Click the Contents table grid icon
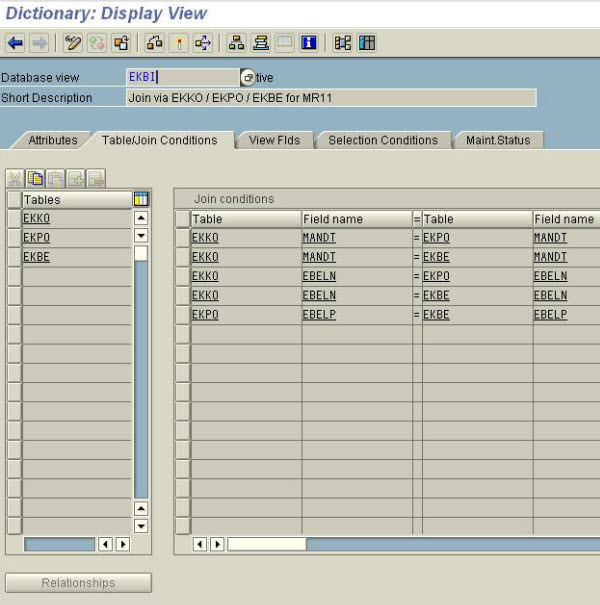600x605 pixels. [x=367, y=43]
